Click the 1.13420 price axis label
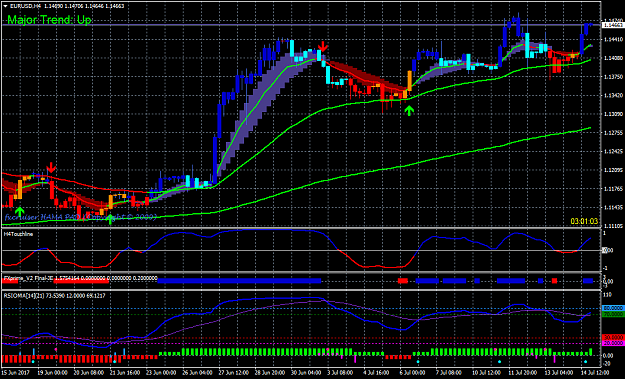The image size is (625, 379). (x=613, y=96)
